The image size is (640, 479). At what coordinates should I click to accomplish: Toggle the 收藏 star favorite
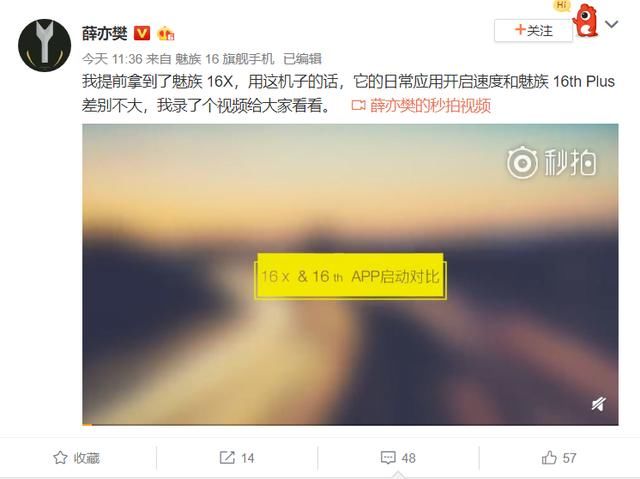pyautogui.click(x=77, y=458)
